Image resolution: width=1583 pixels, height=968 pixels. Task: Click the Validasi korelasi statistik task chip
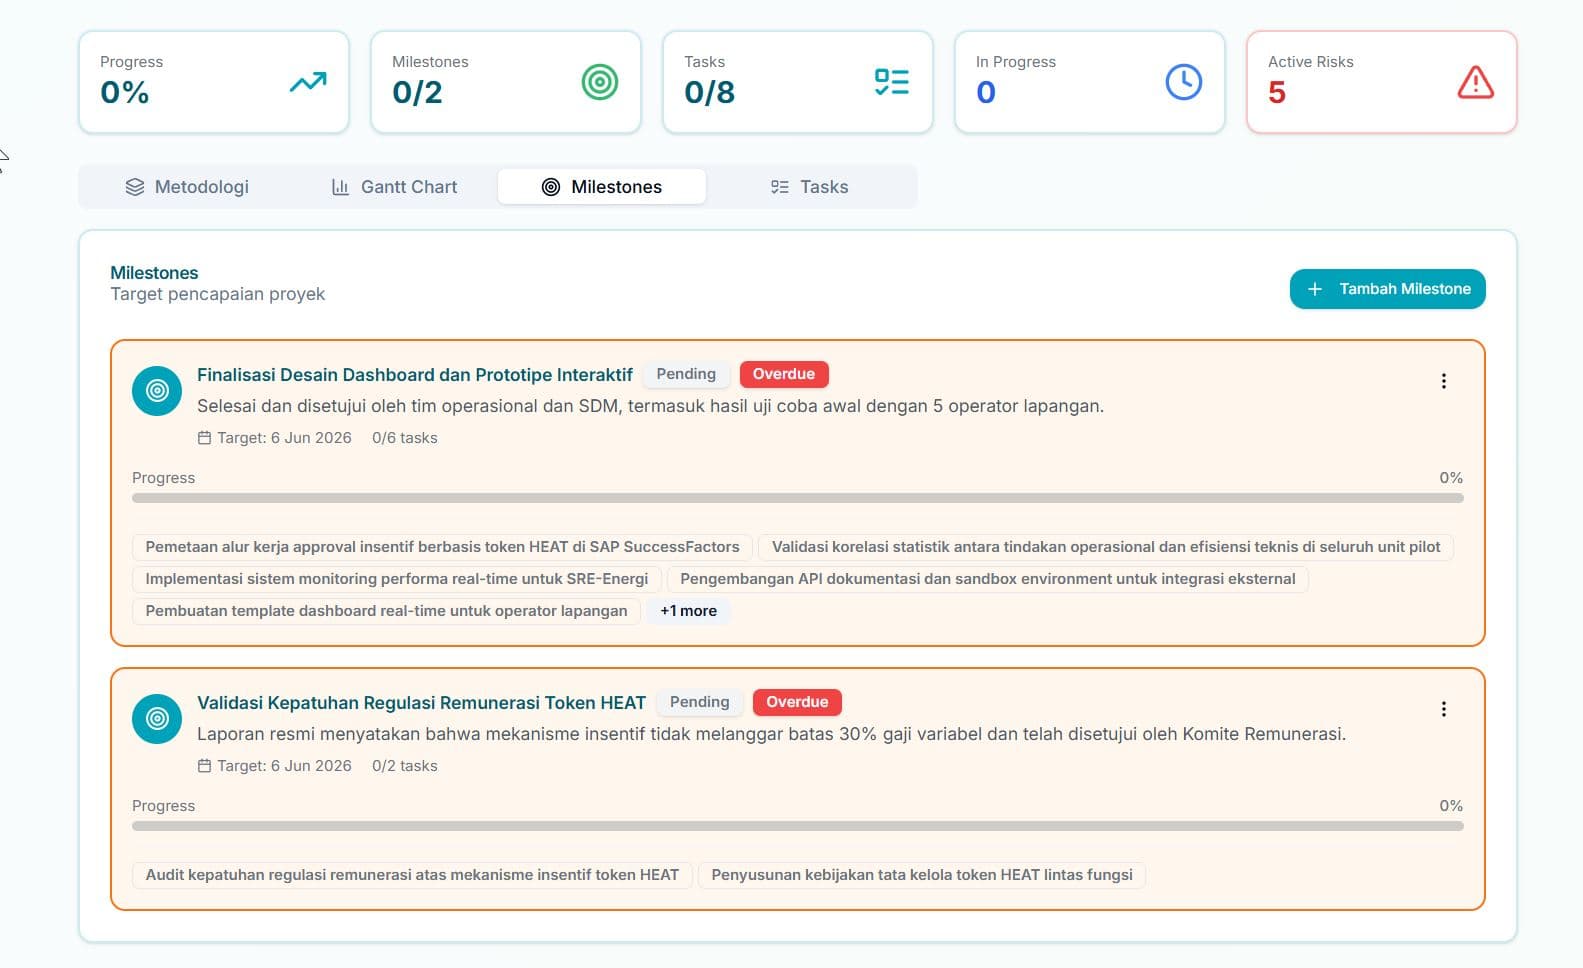[1106, 547]
